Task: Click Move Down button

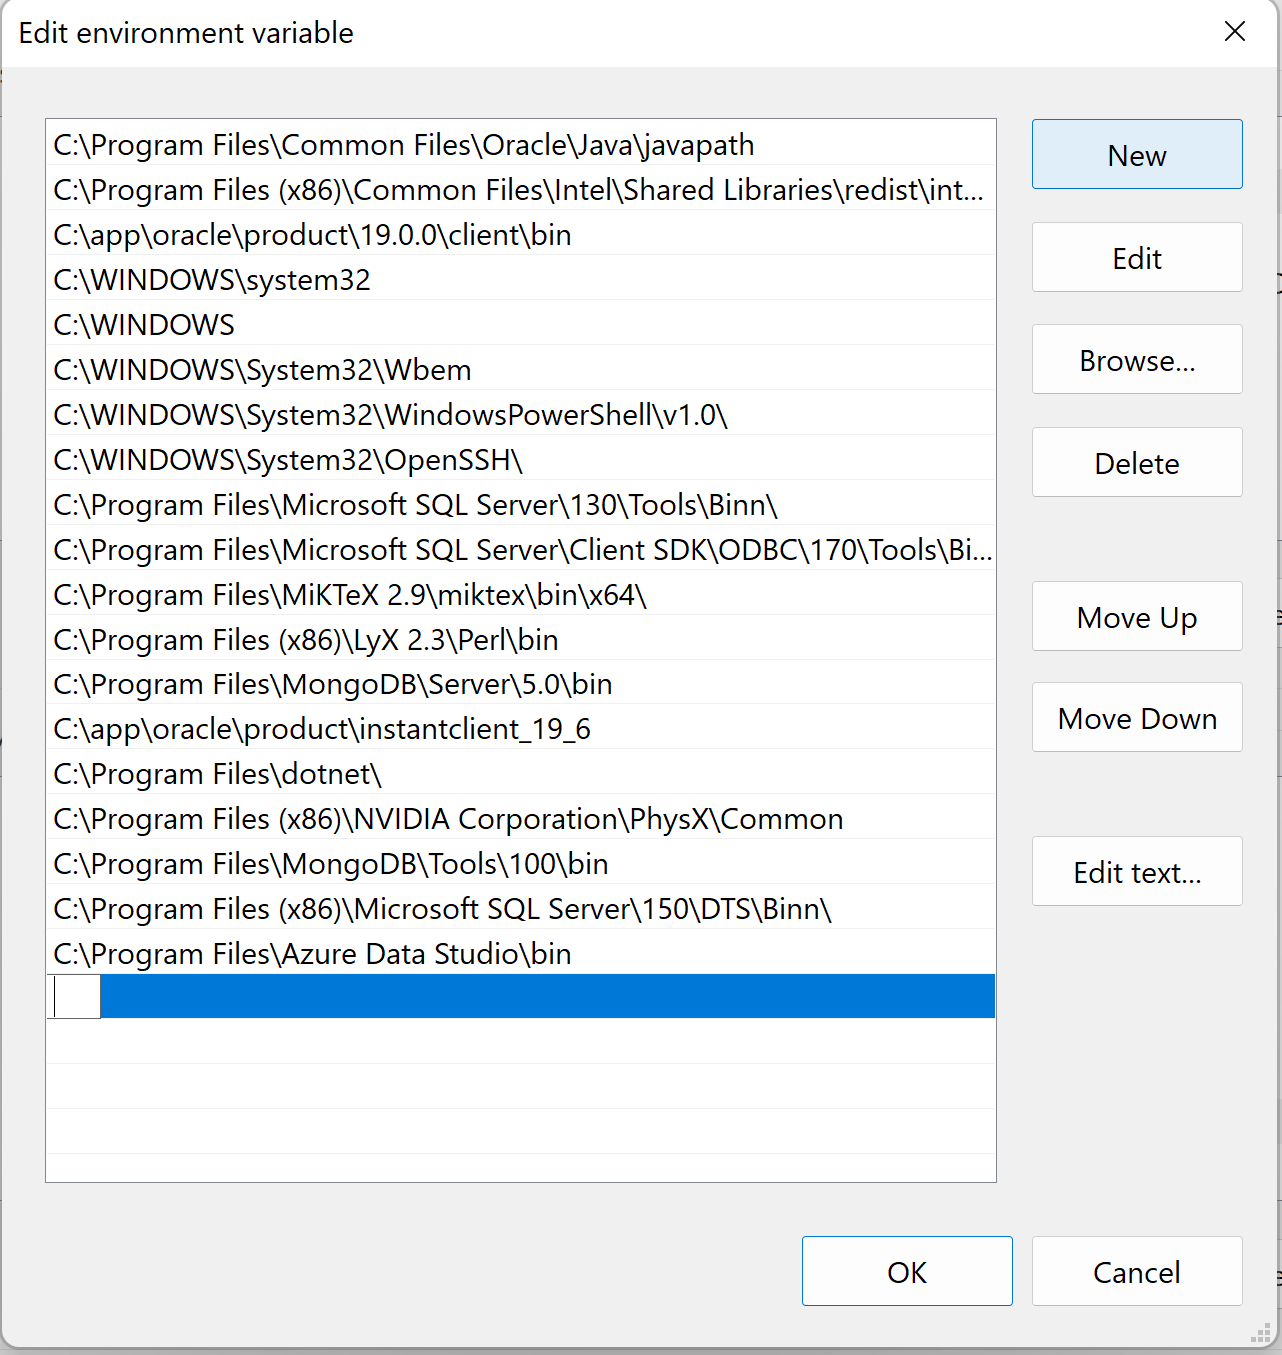Action: click(x=1137, y=718)
